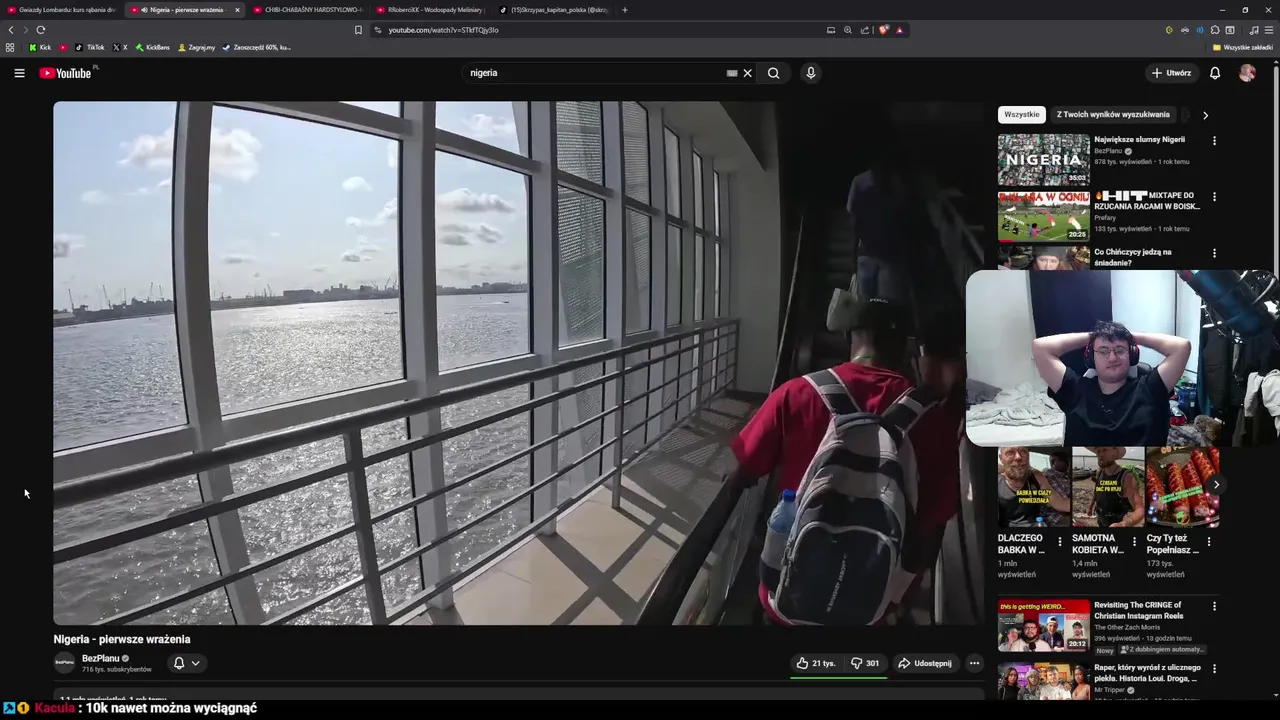The width and height of the screenshot is (1280, 720).
Task: Open video title Największe slumsy Nigerii
Action: pos(1139,139)
